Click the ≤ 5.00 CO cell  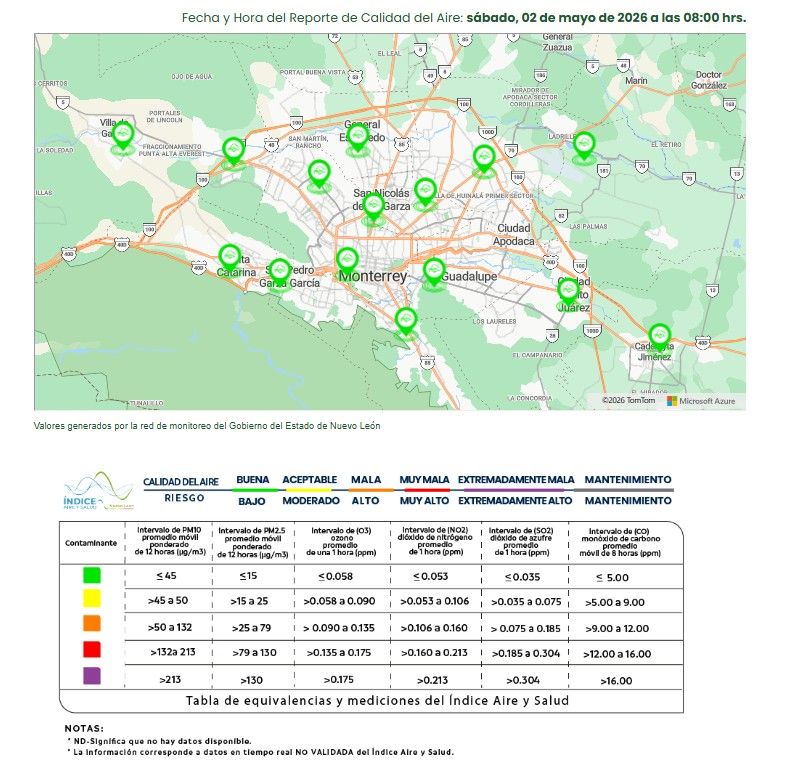tap(612, 578)
